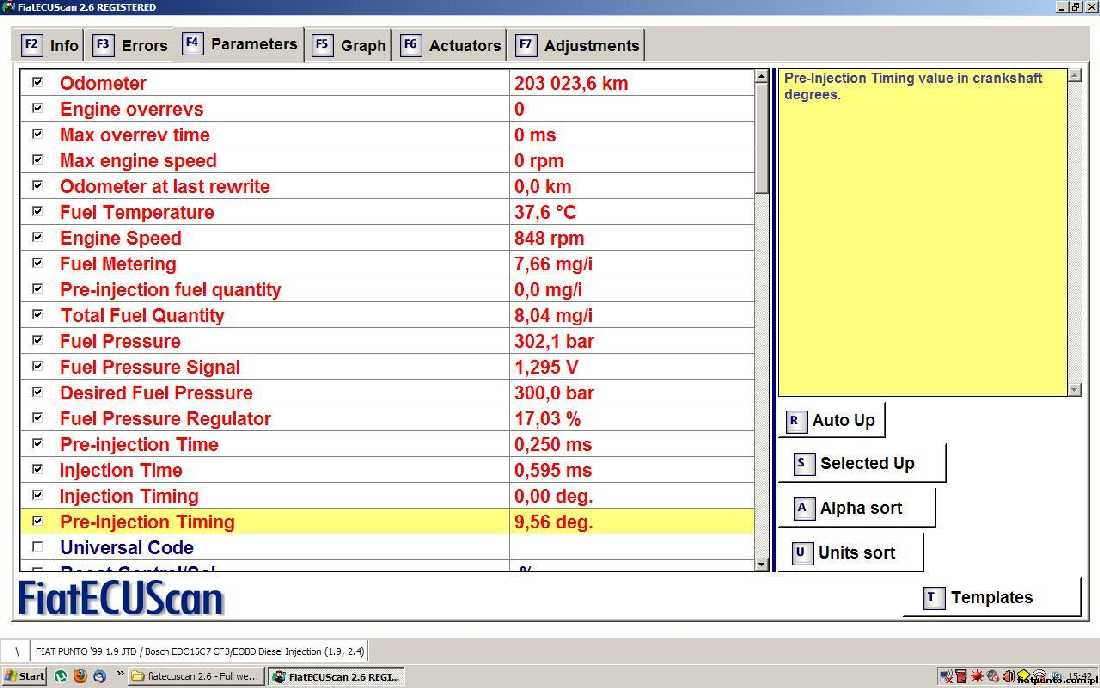Click the Selected Up button

click(x=861, y=463)
